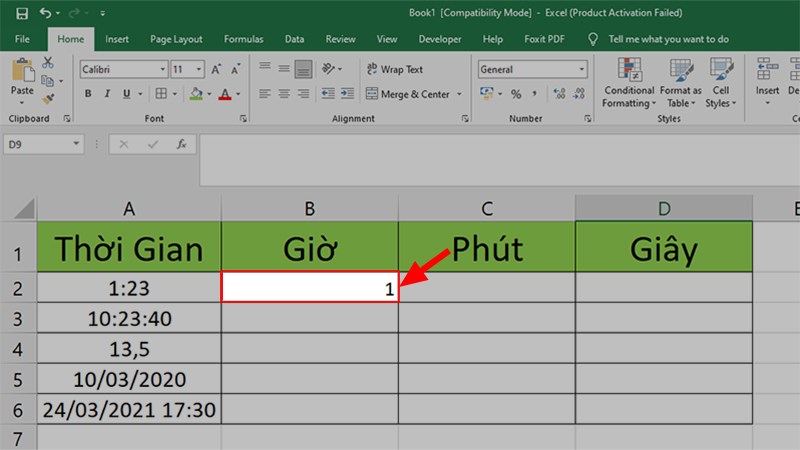Switch to the Insert ribbon tab

(x=117, y=39)
